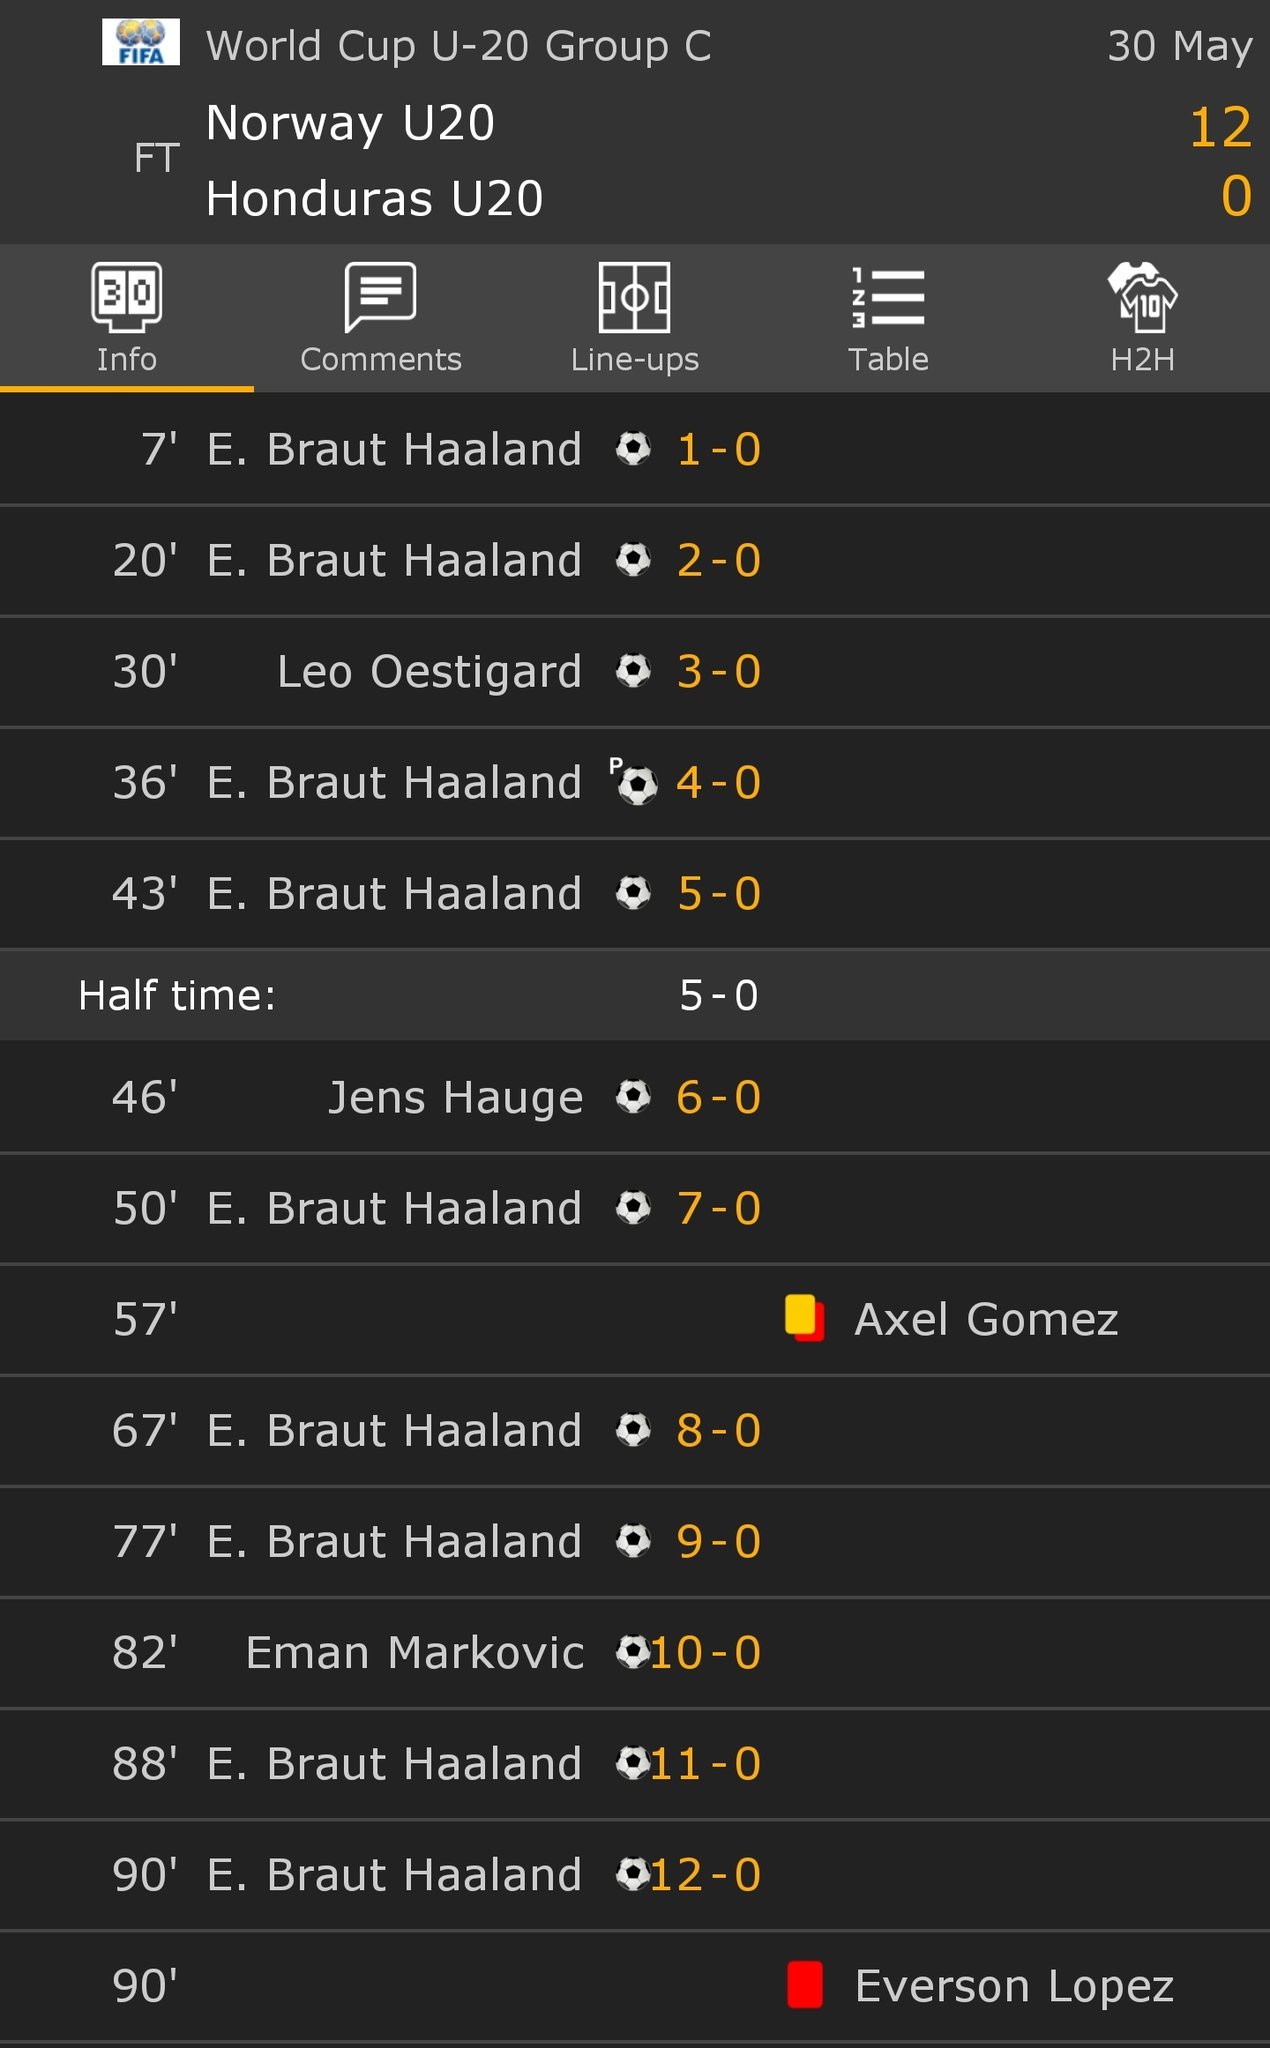Tap the Everson Lopez player name
This screenshot has width=1270, height=2048.
pyautogui.click(x=1014, y=1986)
